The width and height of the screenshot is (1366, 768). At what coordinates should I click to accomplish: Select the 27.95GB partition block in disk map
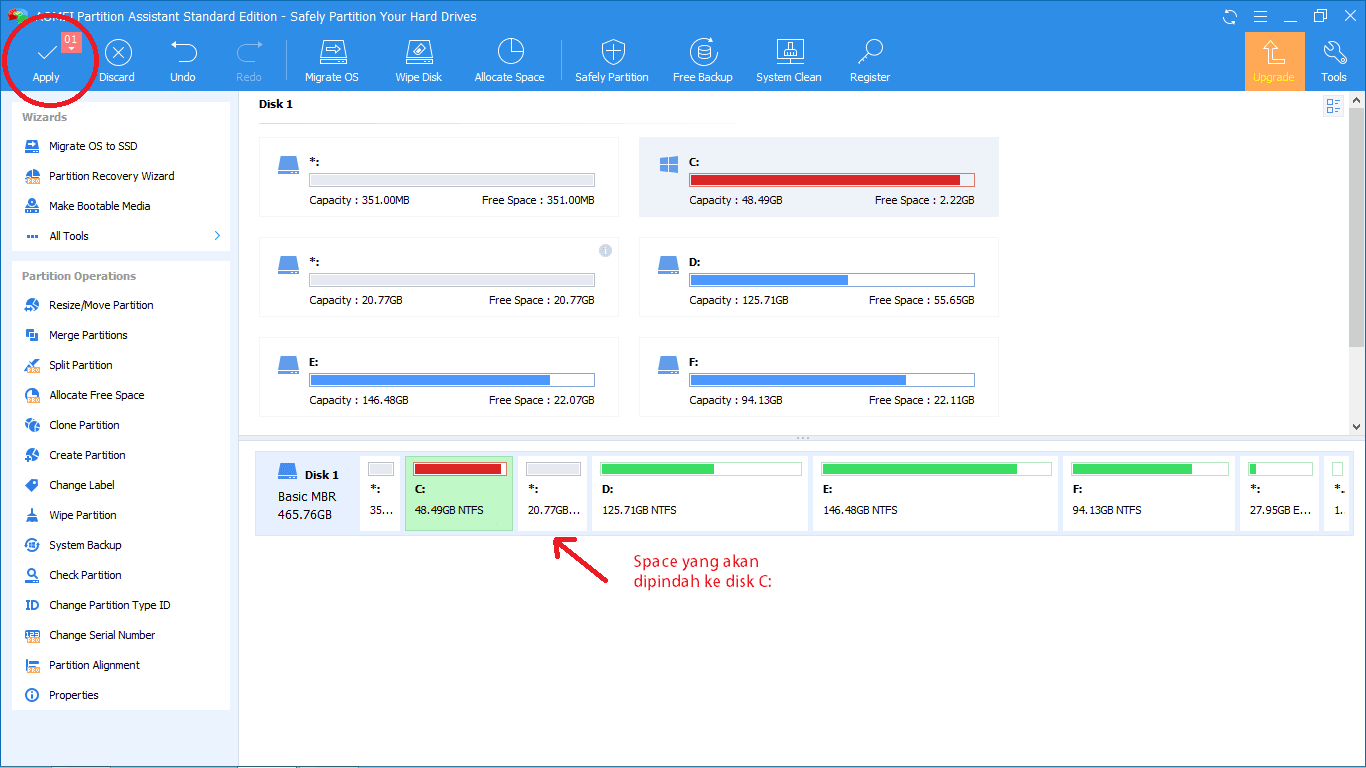coord(1279,494)
